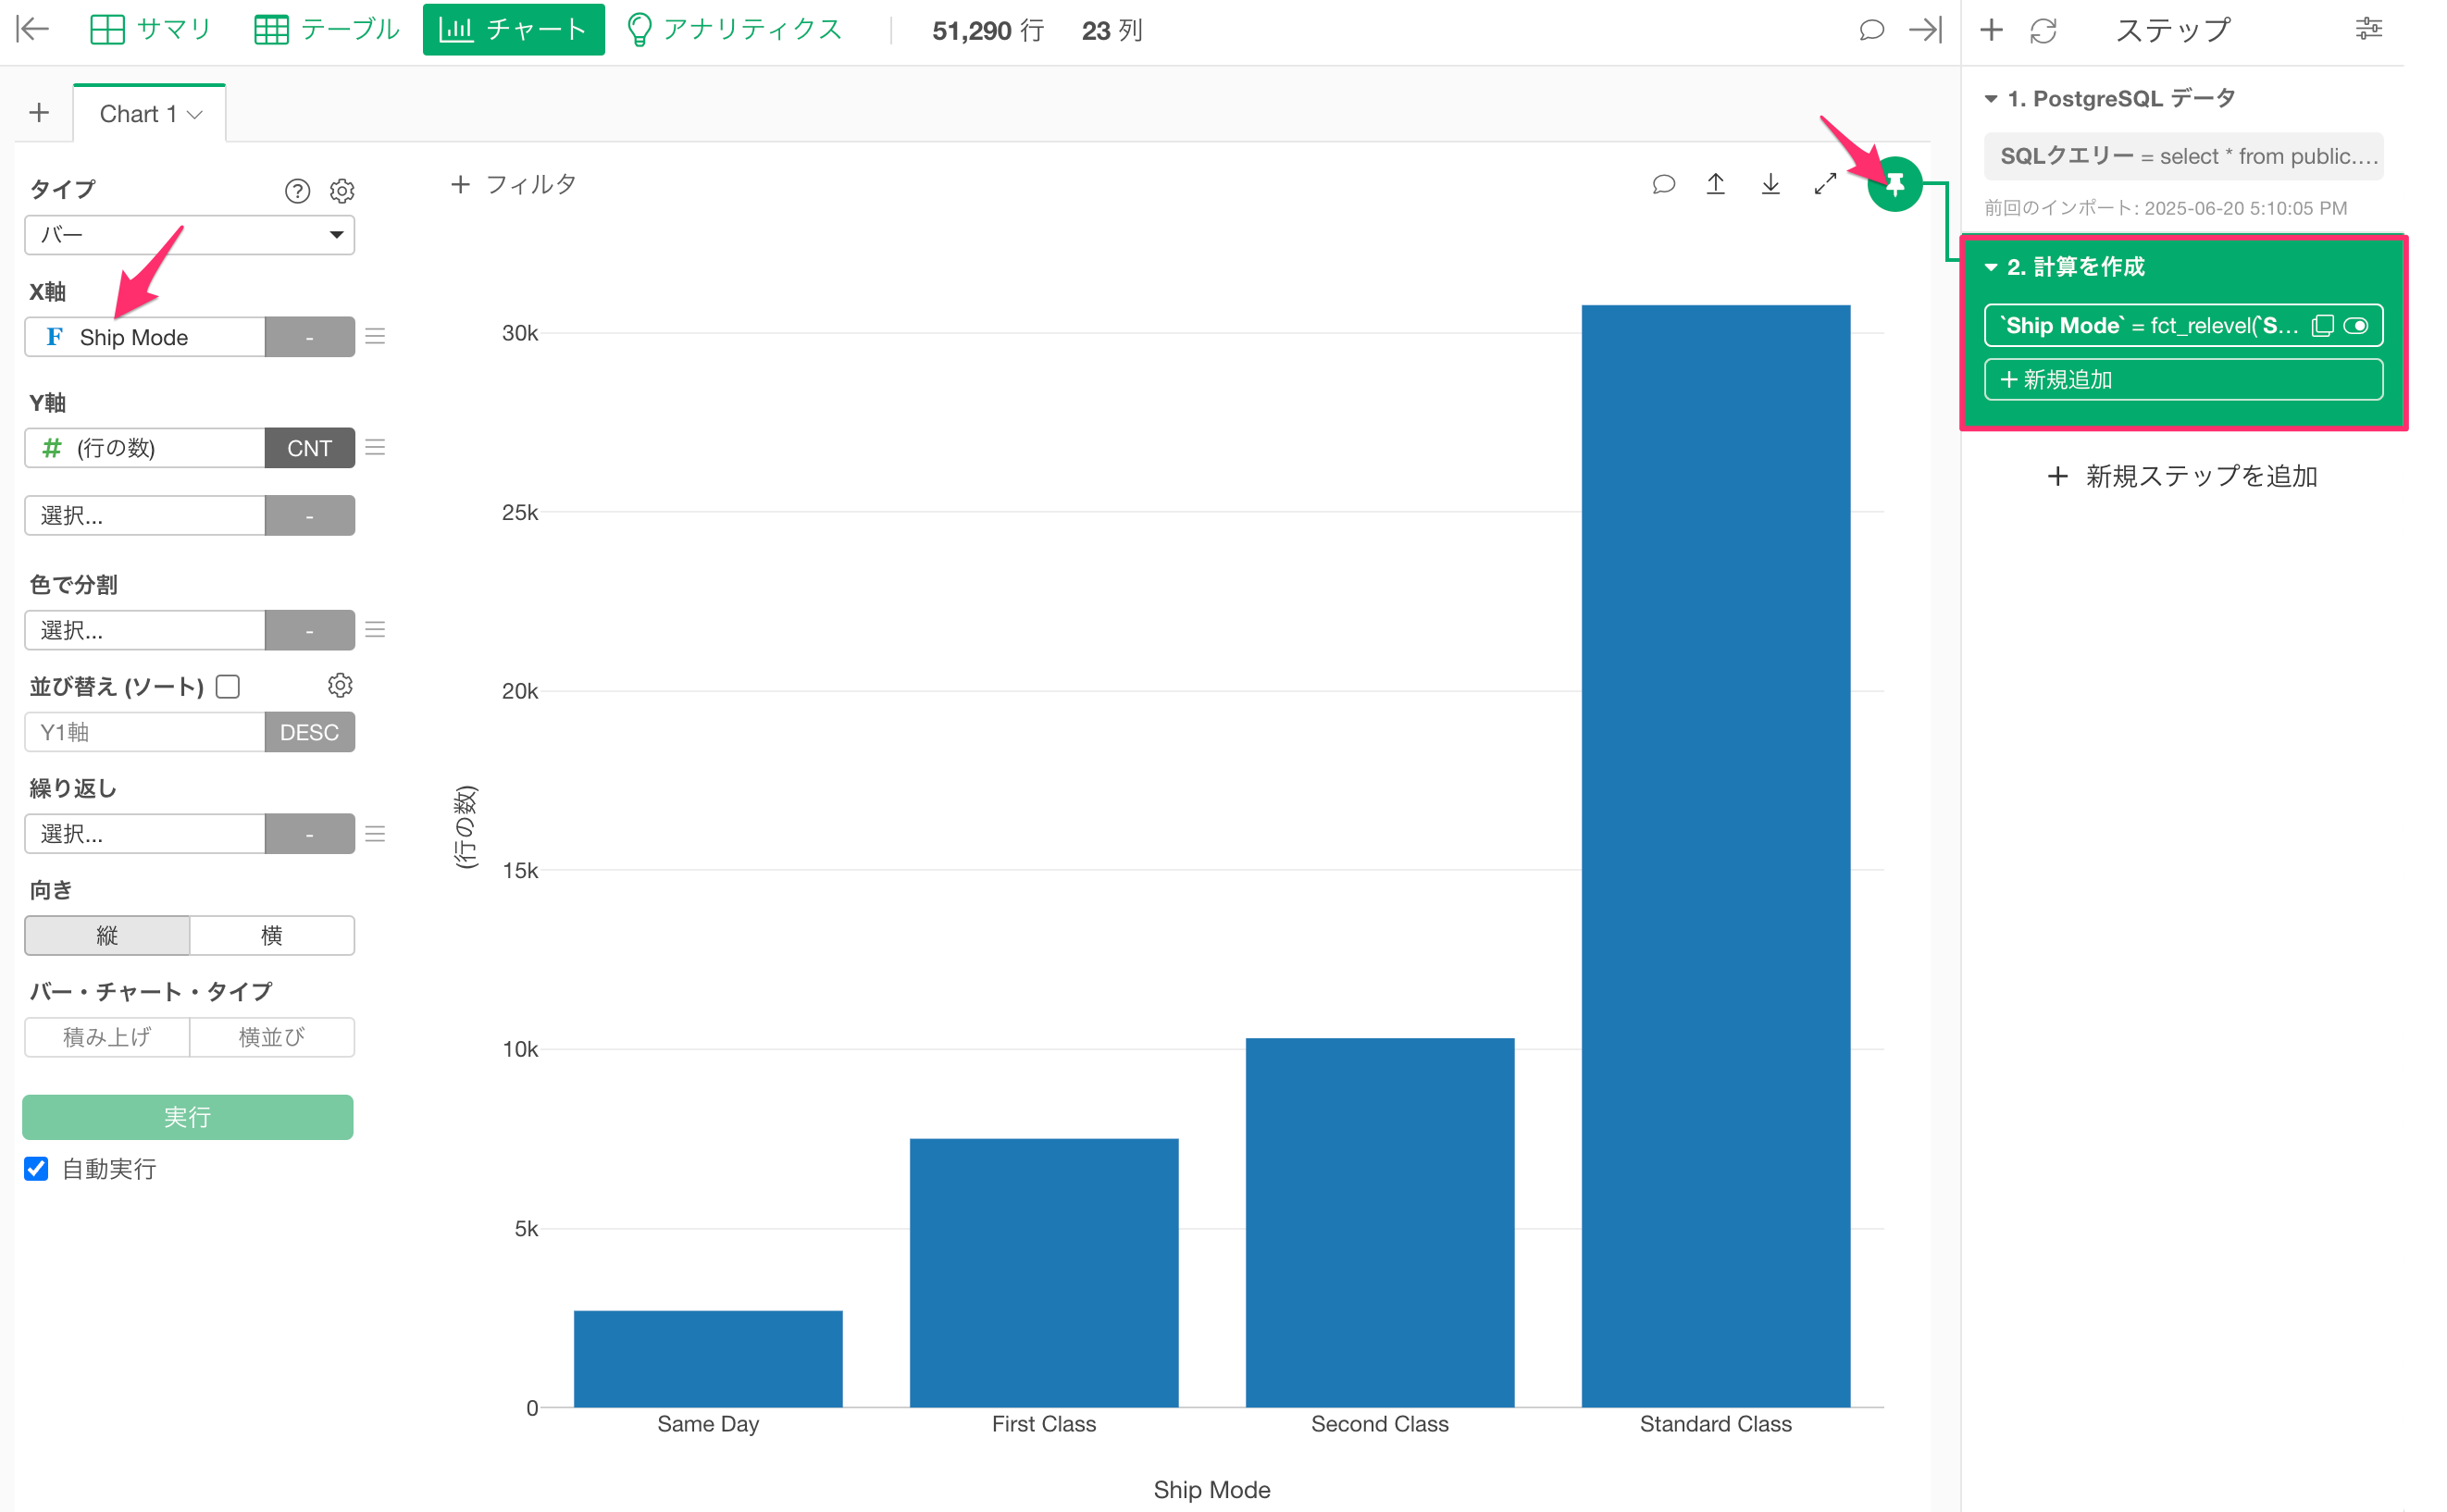This screenshot has width=2447, height=1512.
Task: Collapse the steps panel arrow icon
Action: (1926, 30)
